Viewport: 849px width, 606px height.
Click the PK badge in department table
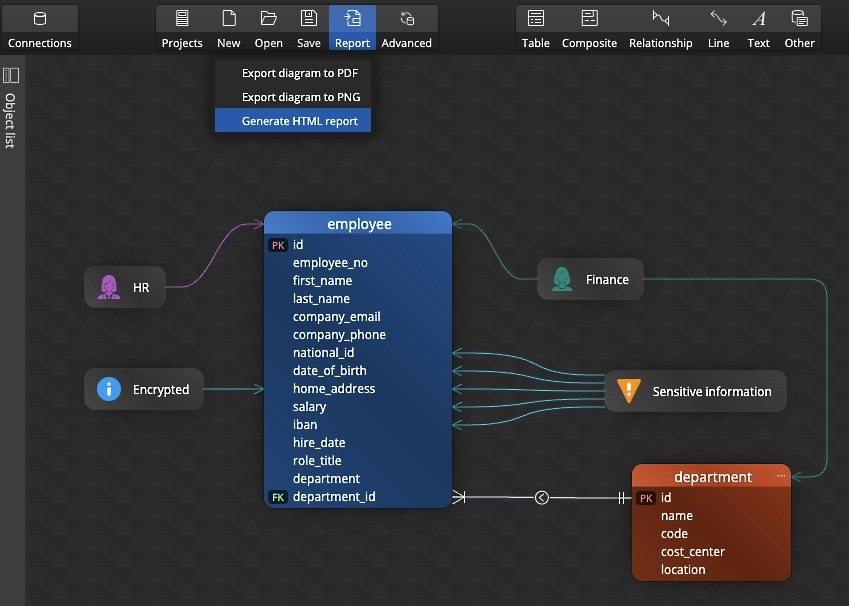click(x=646, y=498)
